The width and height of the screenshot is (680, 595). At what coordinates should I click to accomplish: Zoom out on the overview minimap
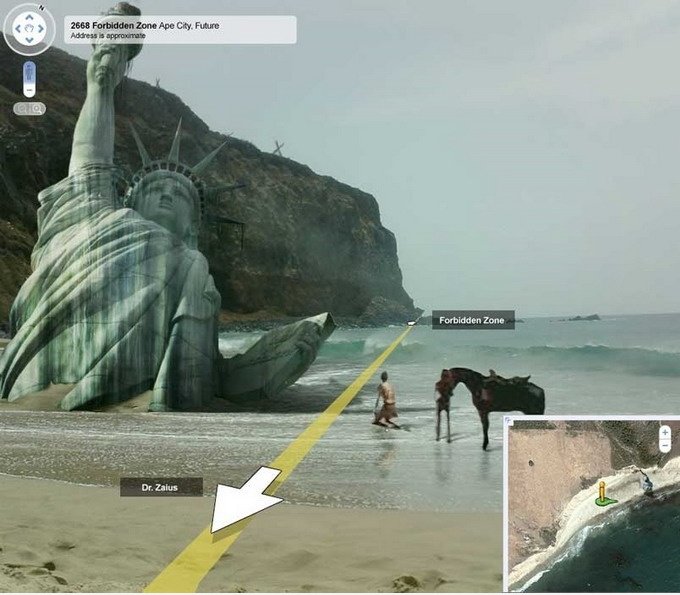coord(665,446)
